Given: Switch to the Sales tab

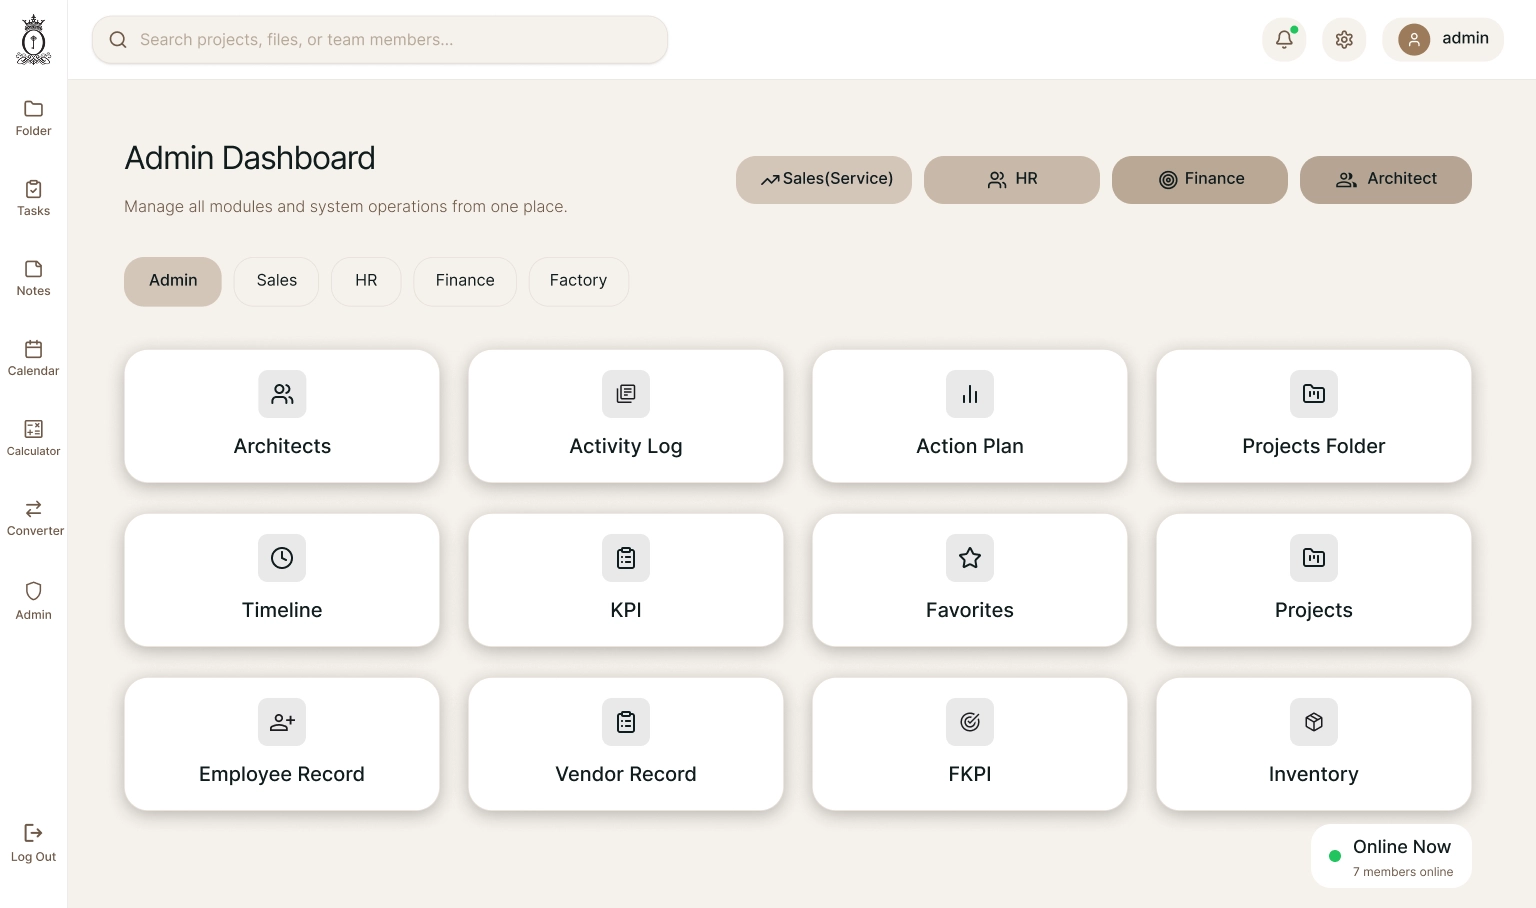Looking at the screenshot, I should 277,281.
